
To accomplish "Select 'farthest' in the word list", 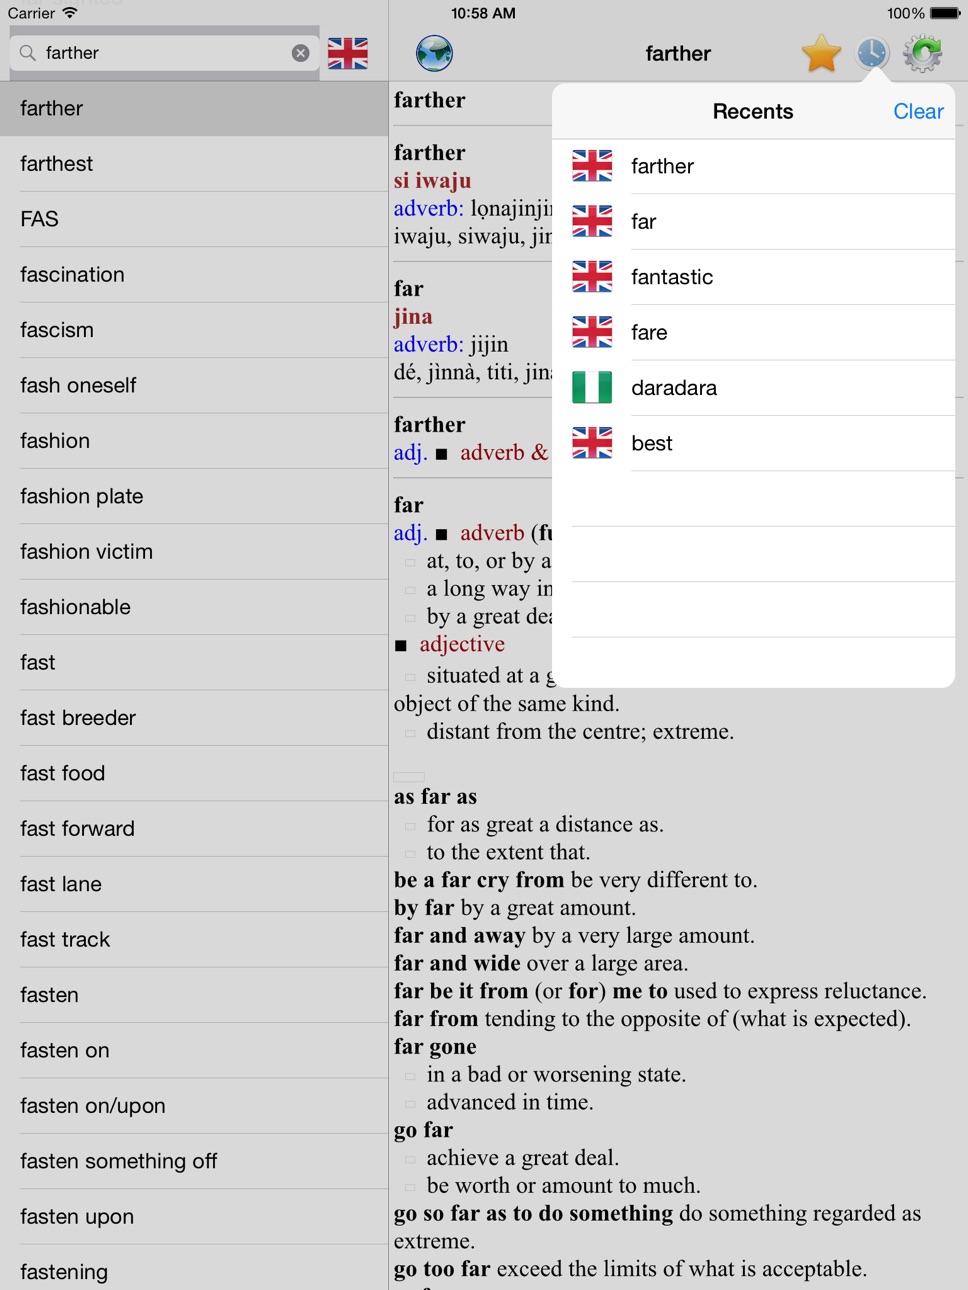I will coord(194,164).
